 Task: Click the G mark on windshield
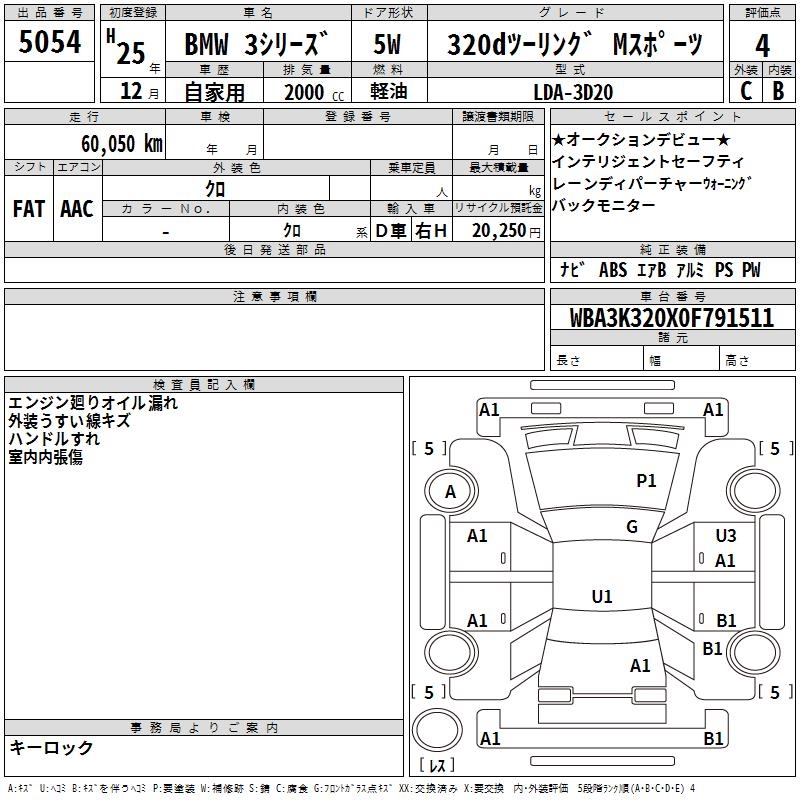click(632, 526)
